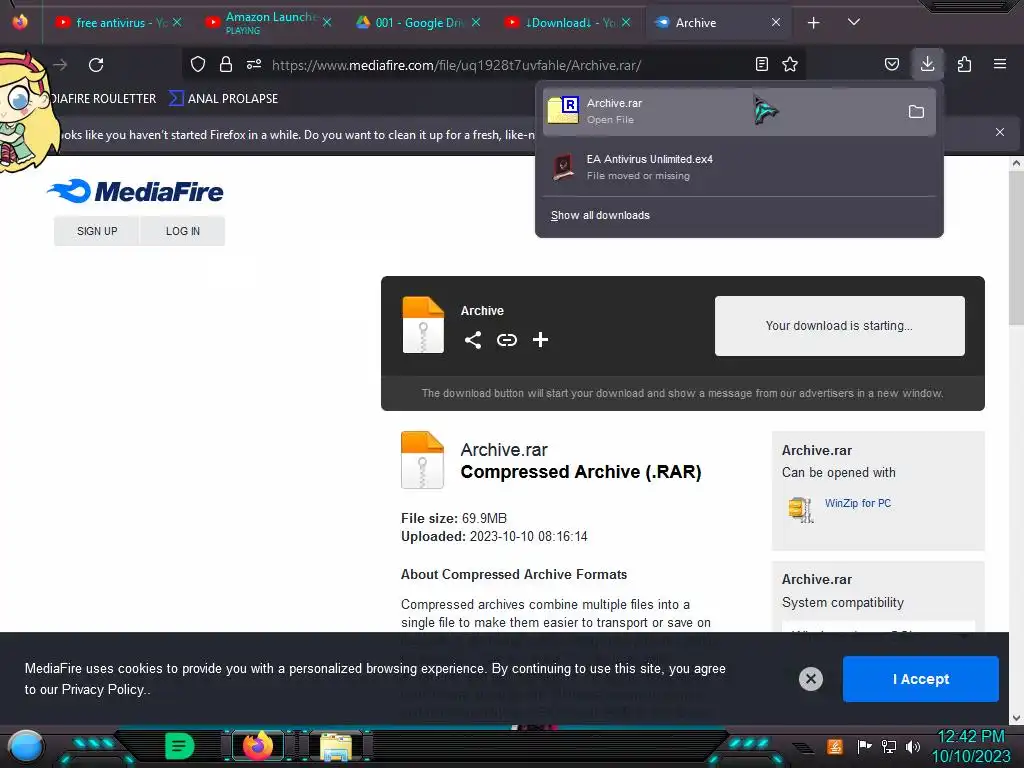Open Action Center flag tray icon
The width and height of the screenshot is (1024, 768).
(x=864, y=746)
